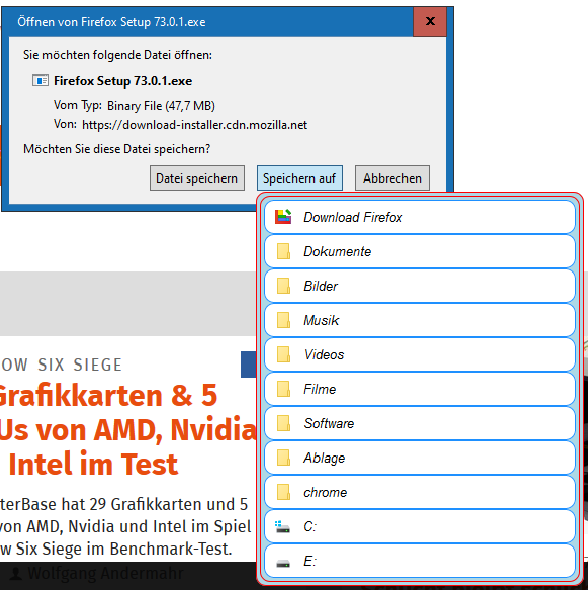The height and width of the screenshot is (590, 588).
Task: Select the Musik menu entry
Action: click(x=420, y=320)
